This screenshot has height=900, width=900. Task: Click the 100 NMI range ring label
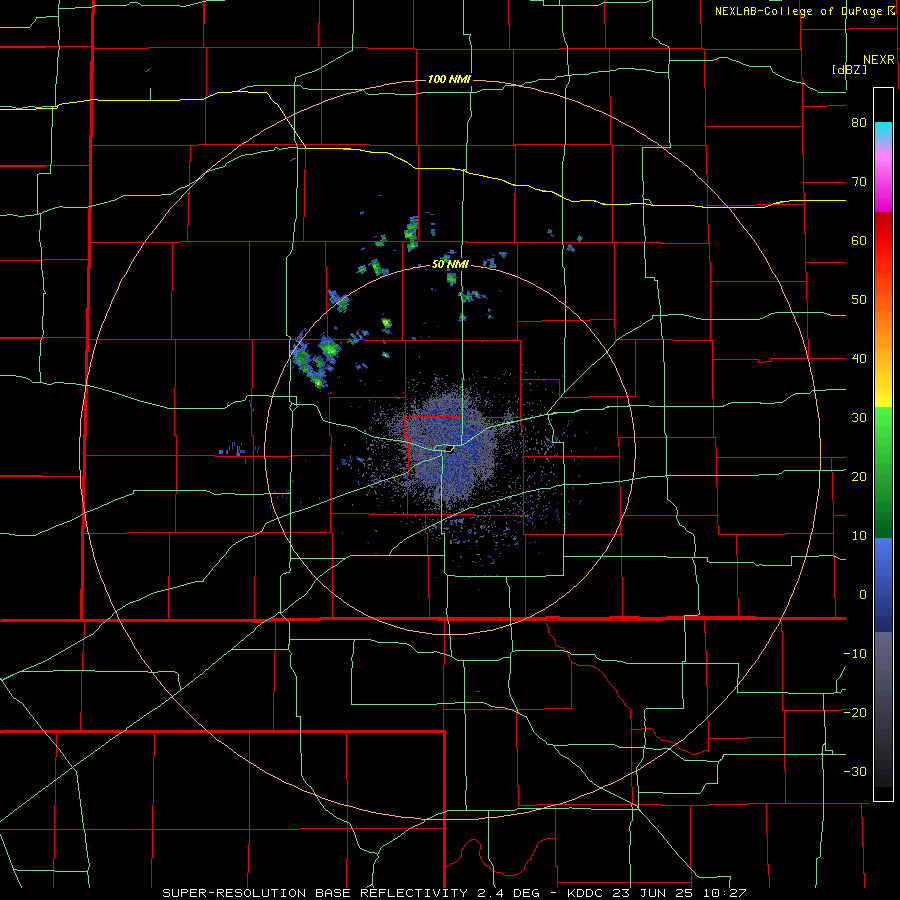449,79
